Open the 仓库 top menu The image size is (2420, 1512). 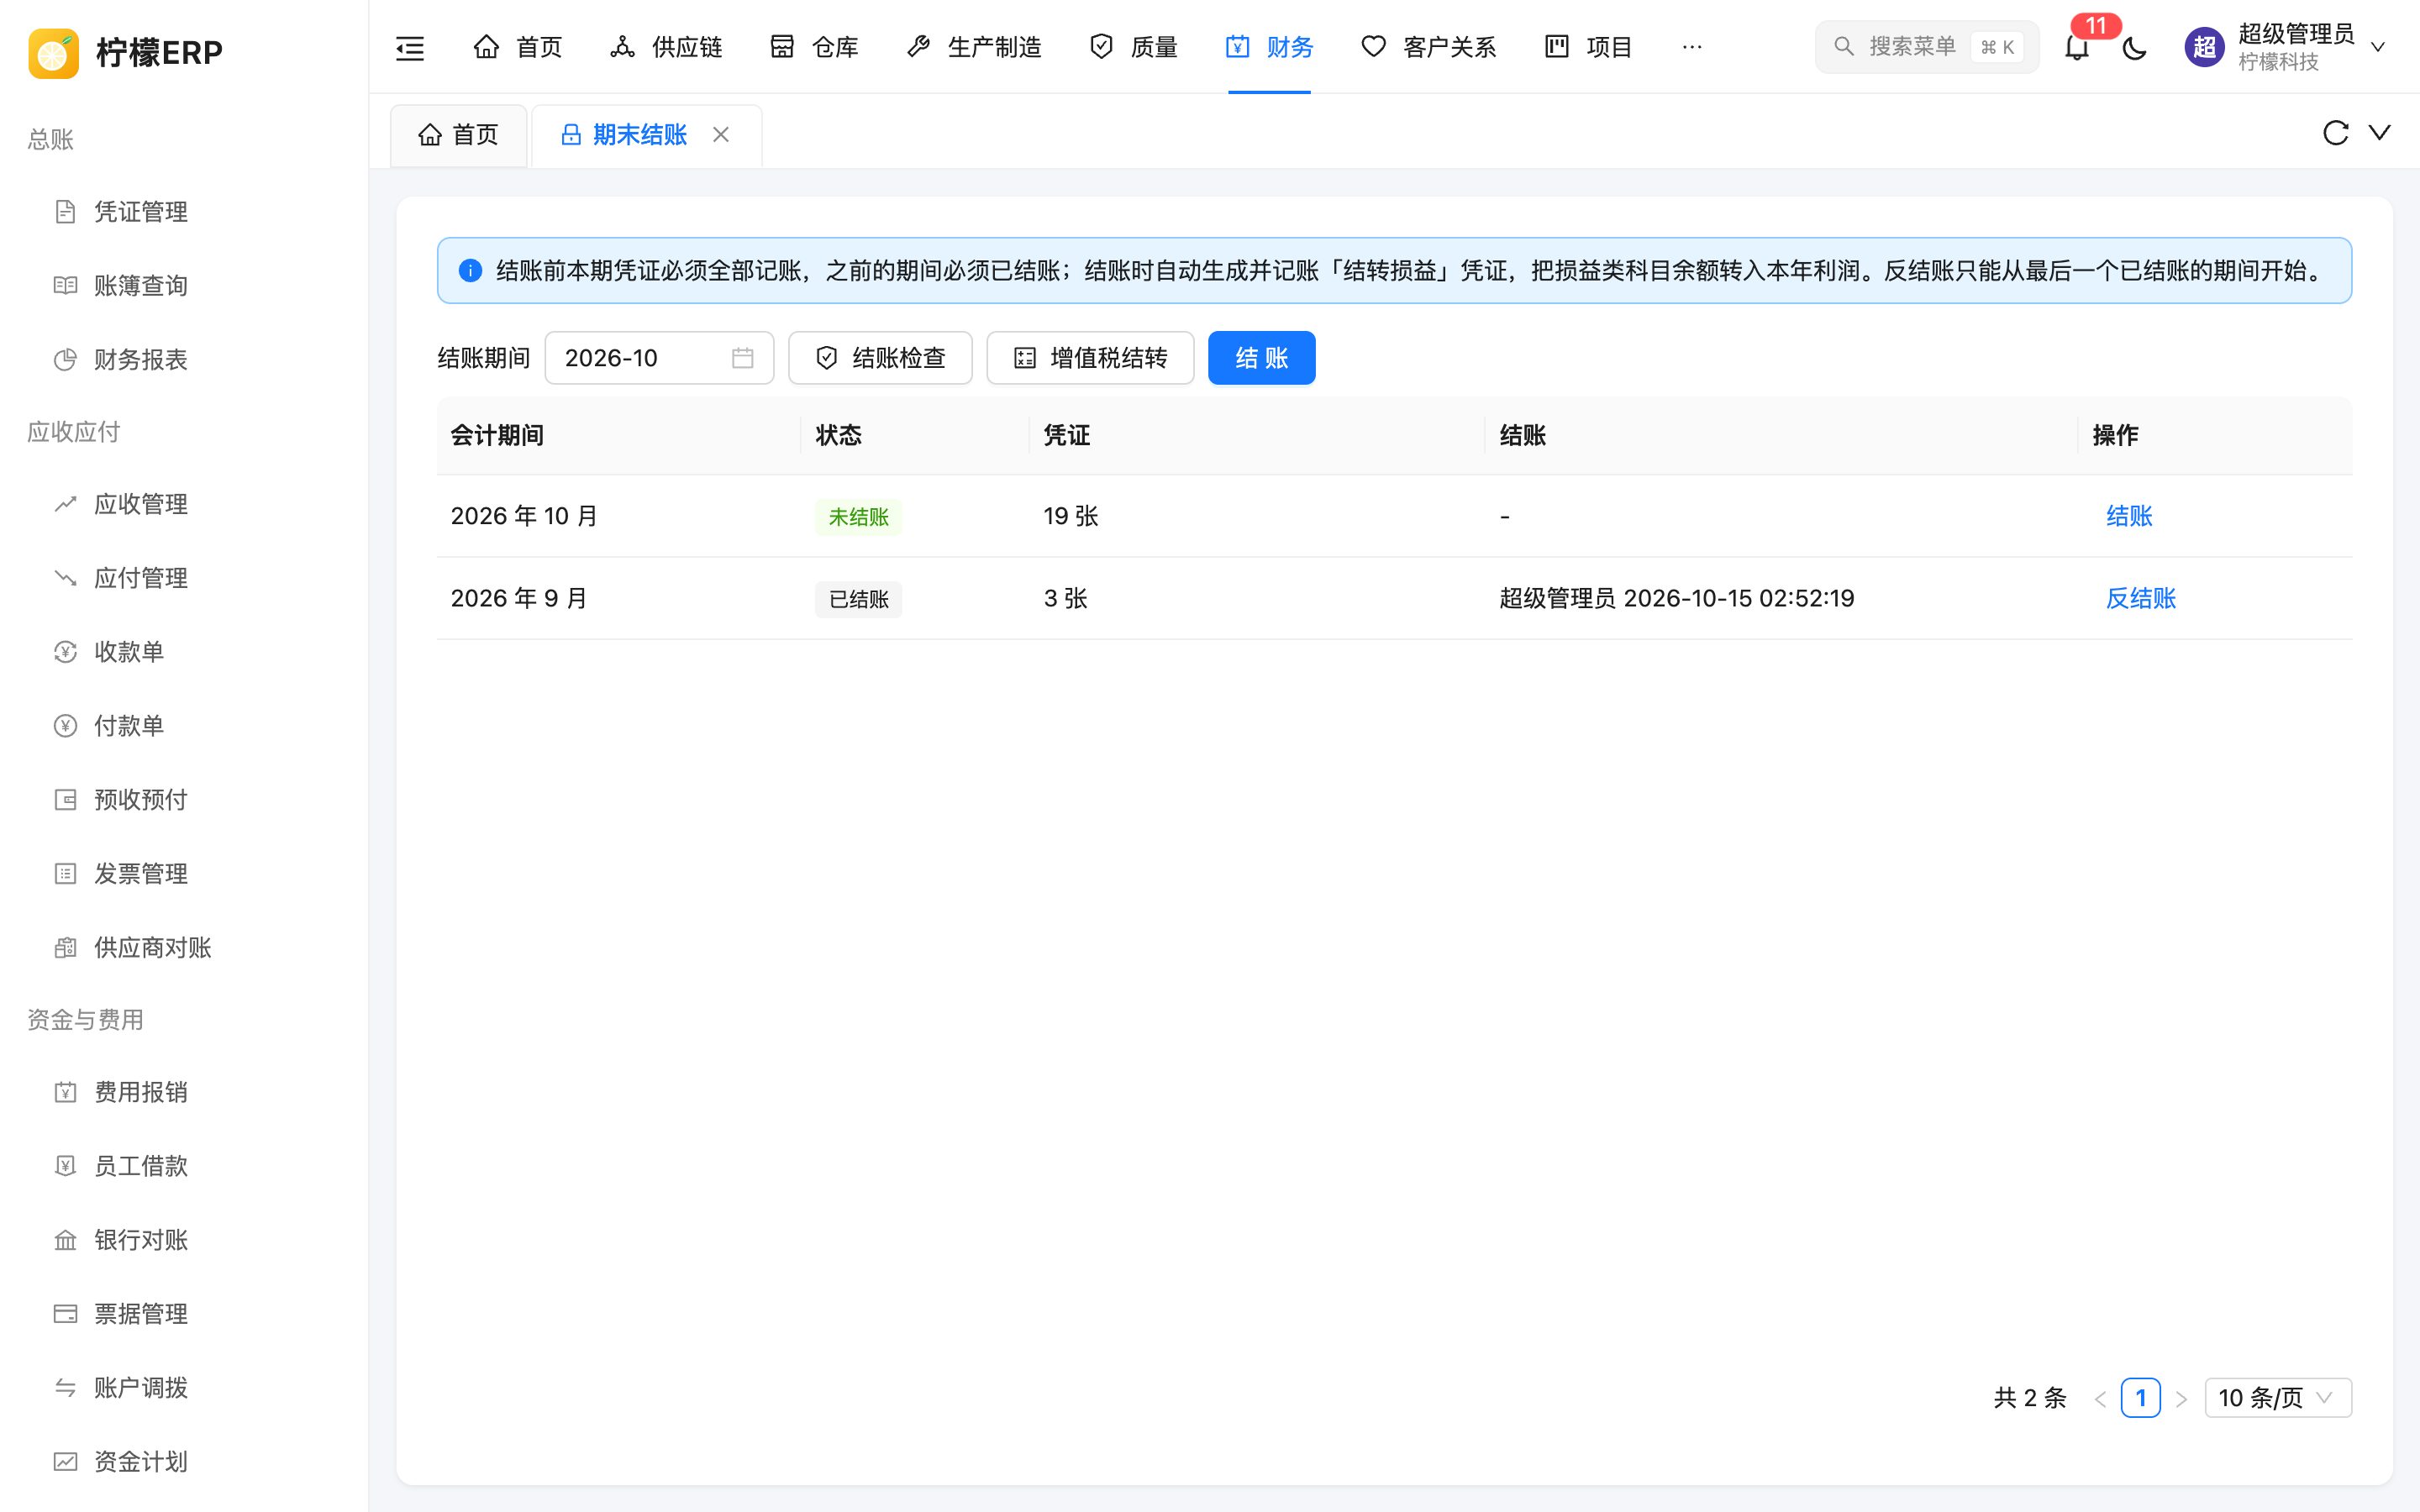814,47
